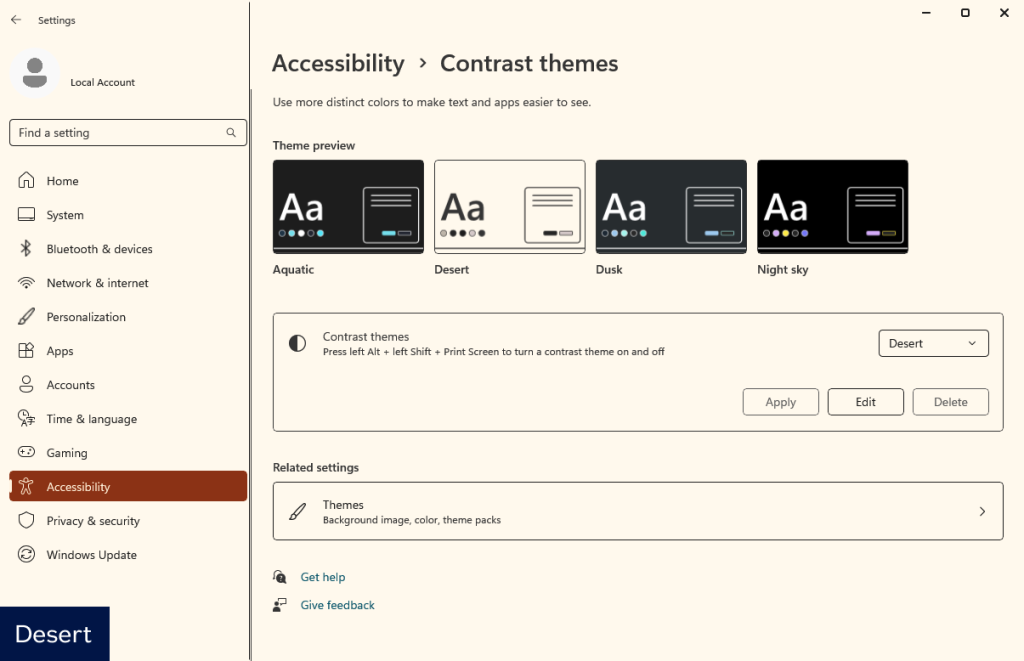Open Windows Update settings

click(93, 554)
